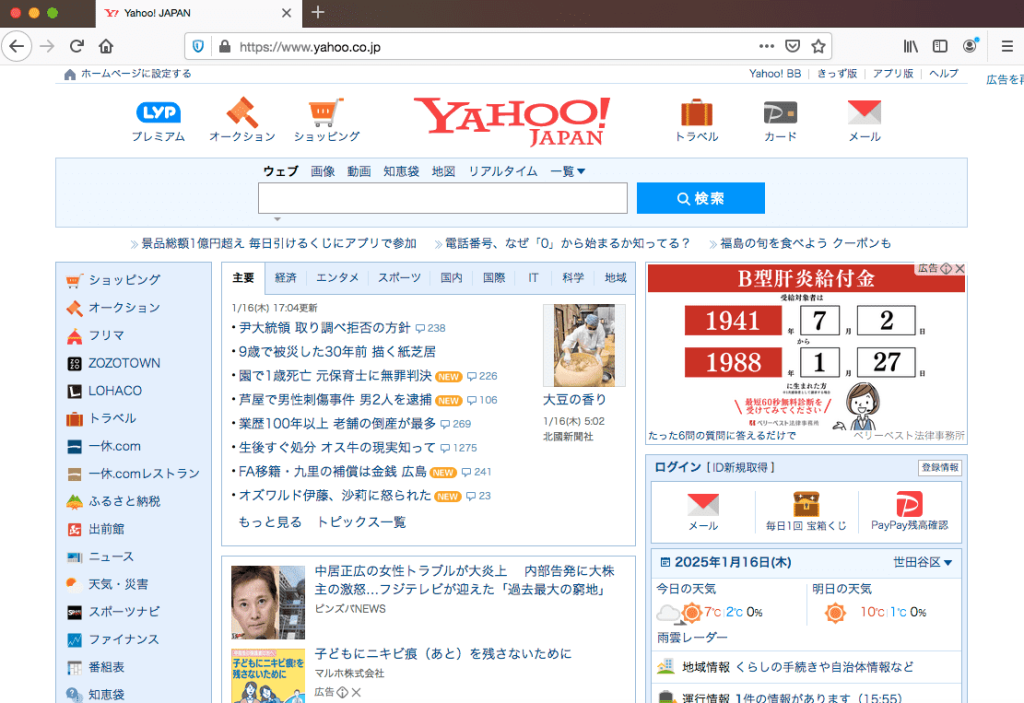Open スポーツナビ in the sidebar
The height and width of the screenshot is (703, 1024).
pyautogui.click(x=123, y=612)
